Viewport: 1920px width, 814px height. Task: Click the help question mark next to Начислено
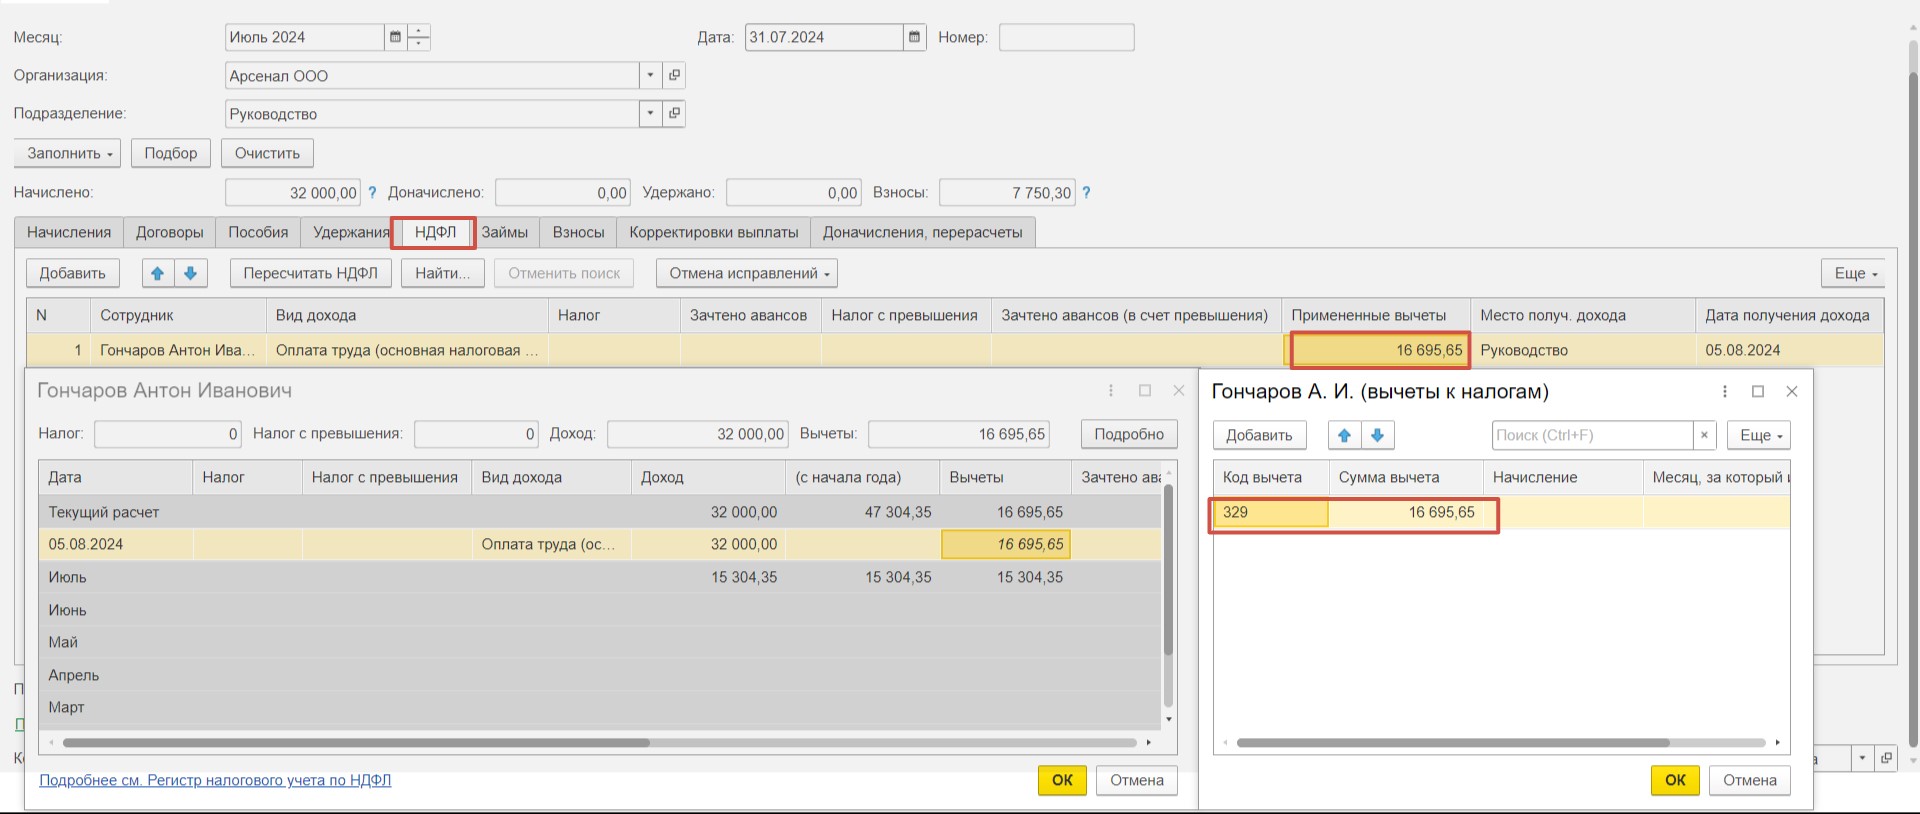(372, 193)
